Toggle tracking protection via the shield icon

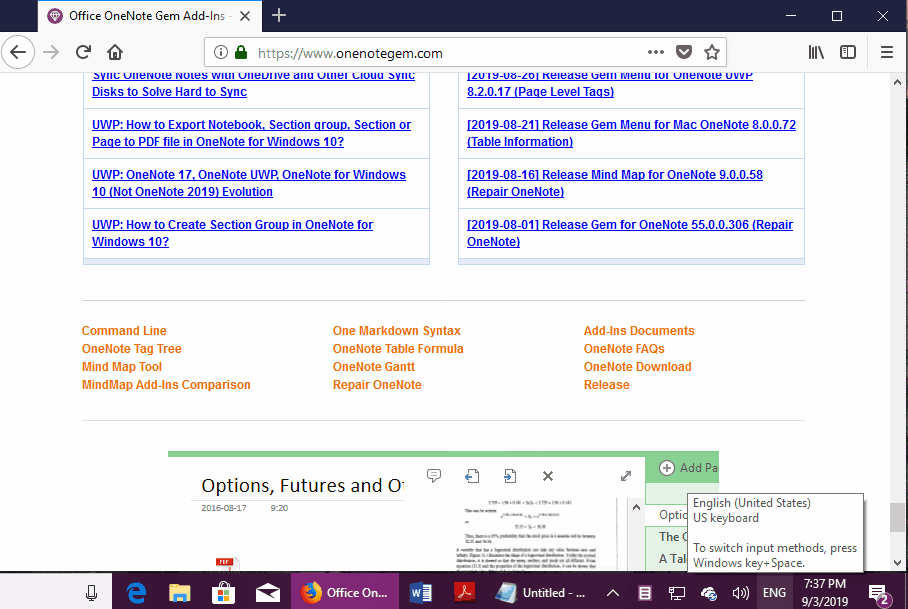(686, 51)
